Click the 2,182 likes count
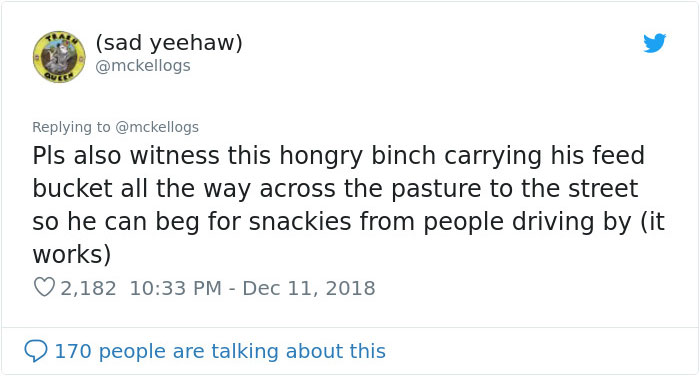The height and width of the screenshot is (376, 700). coord(88,288)
